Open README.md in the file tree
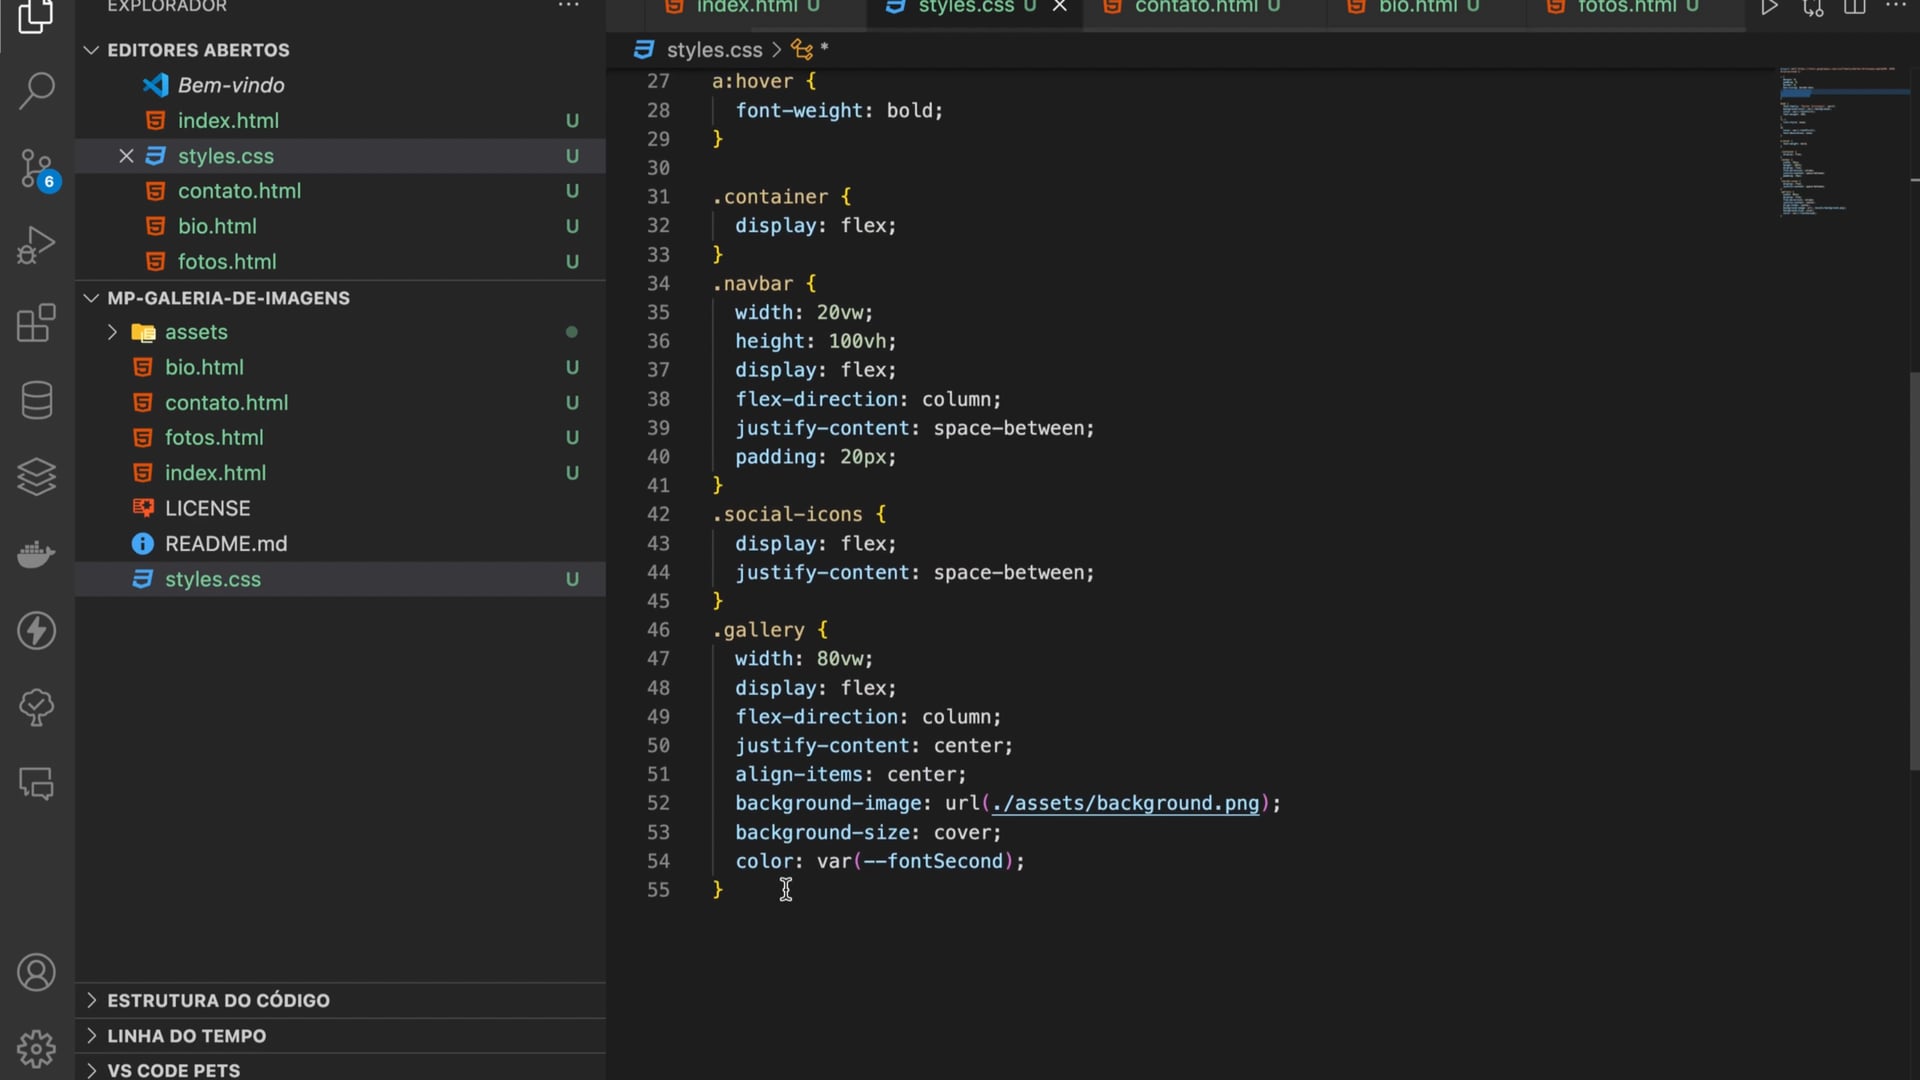The height and width of the screenshot is (1080, 1920). (226, 544)
